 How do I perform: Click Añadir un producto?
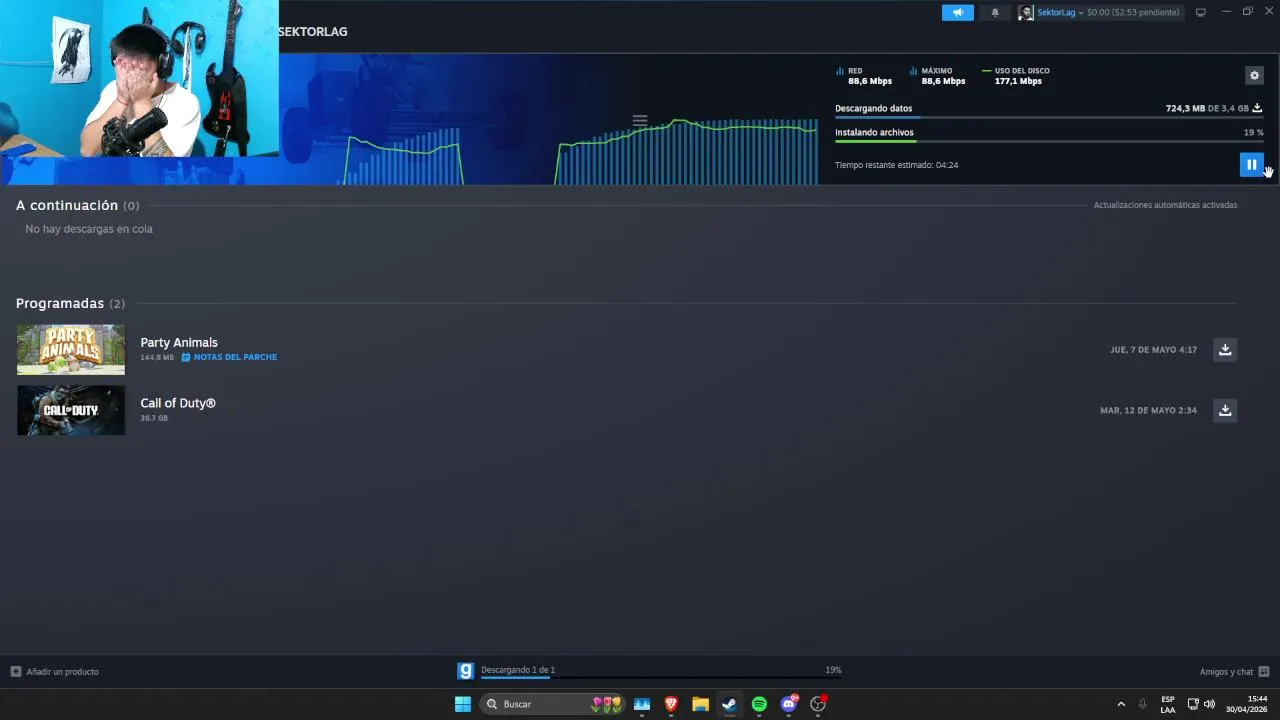pyautogui.click(x=62, y=672)
